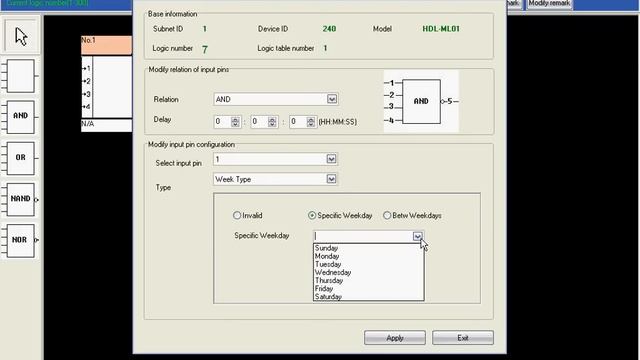Screen dimensions: 640x360
Task: Click input pin 1 of block No.1
Action: click(x=87, y=69)
